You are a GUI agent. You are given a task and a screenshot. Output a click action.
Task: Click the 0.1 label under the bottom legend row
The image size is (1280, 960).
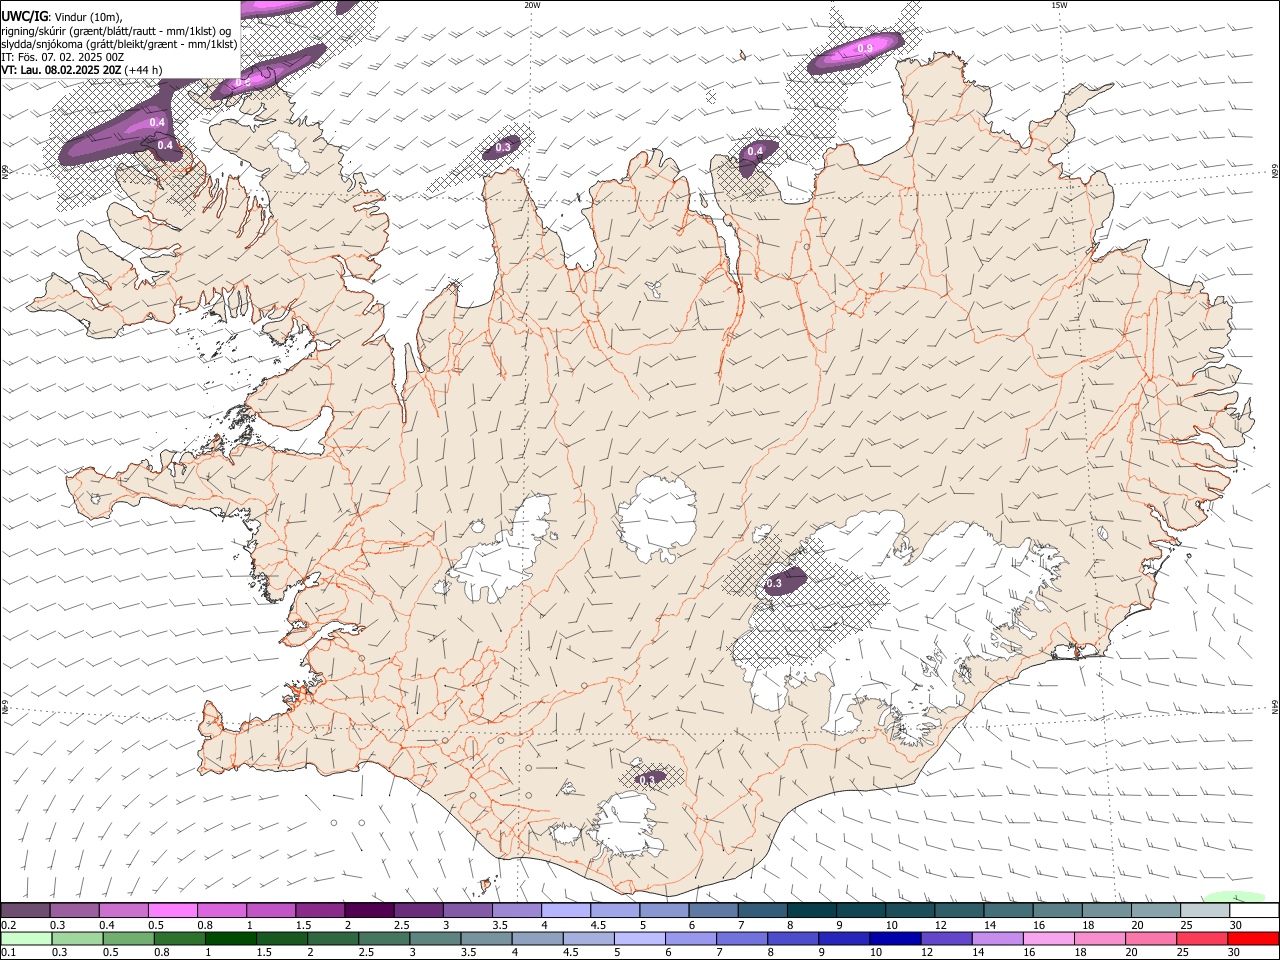[7, 952]
